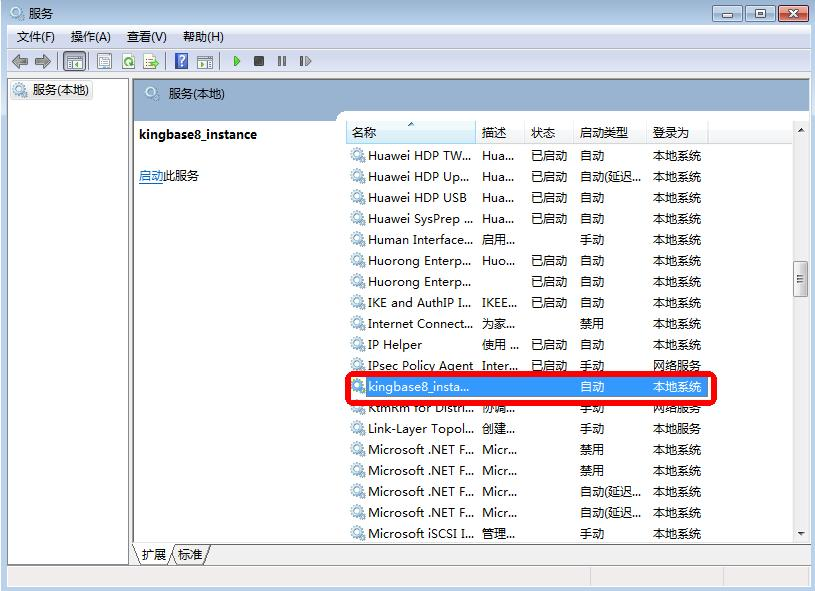This screenshot has width=815, height=591.
Task: Toggle the action pane toolbar icon
Action: coord(205,61)
